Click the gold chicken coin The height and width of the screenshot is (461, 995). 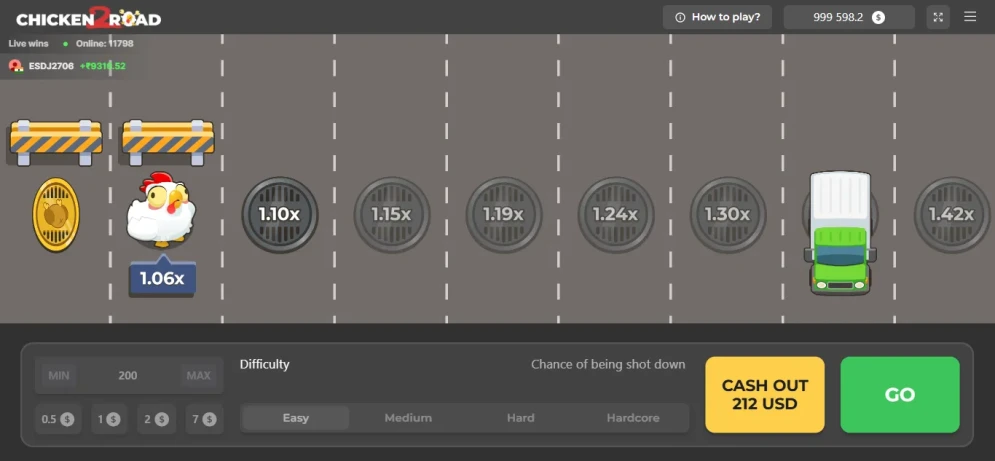pos(56,215)
